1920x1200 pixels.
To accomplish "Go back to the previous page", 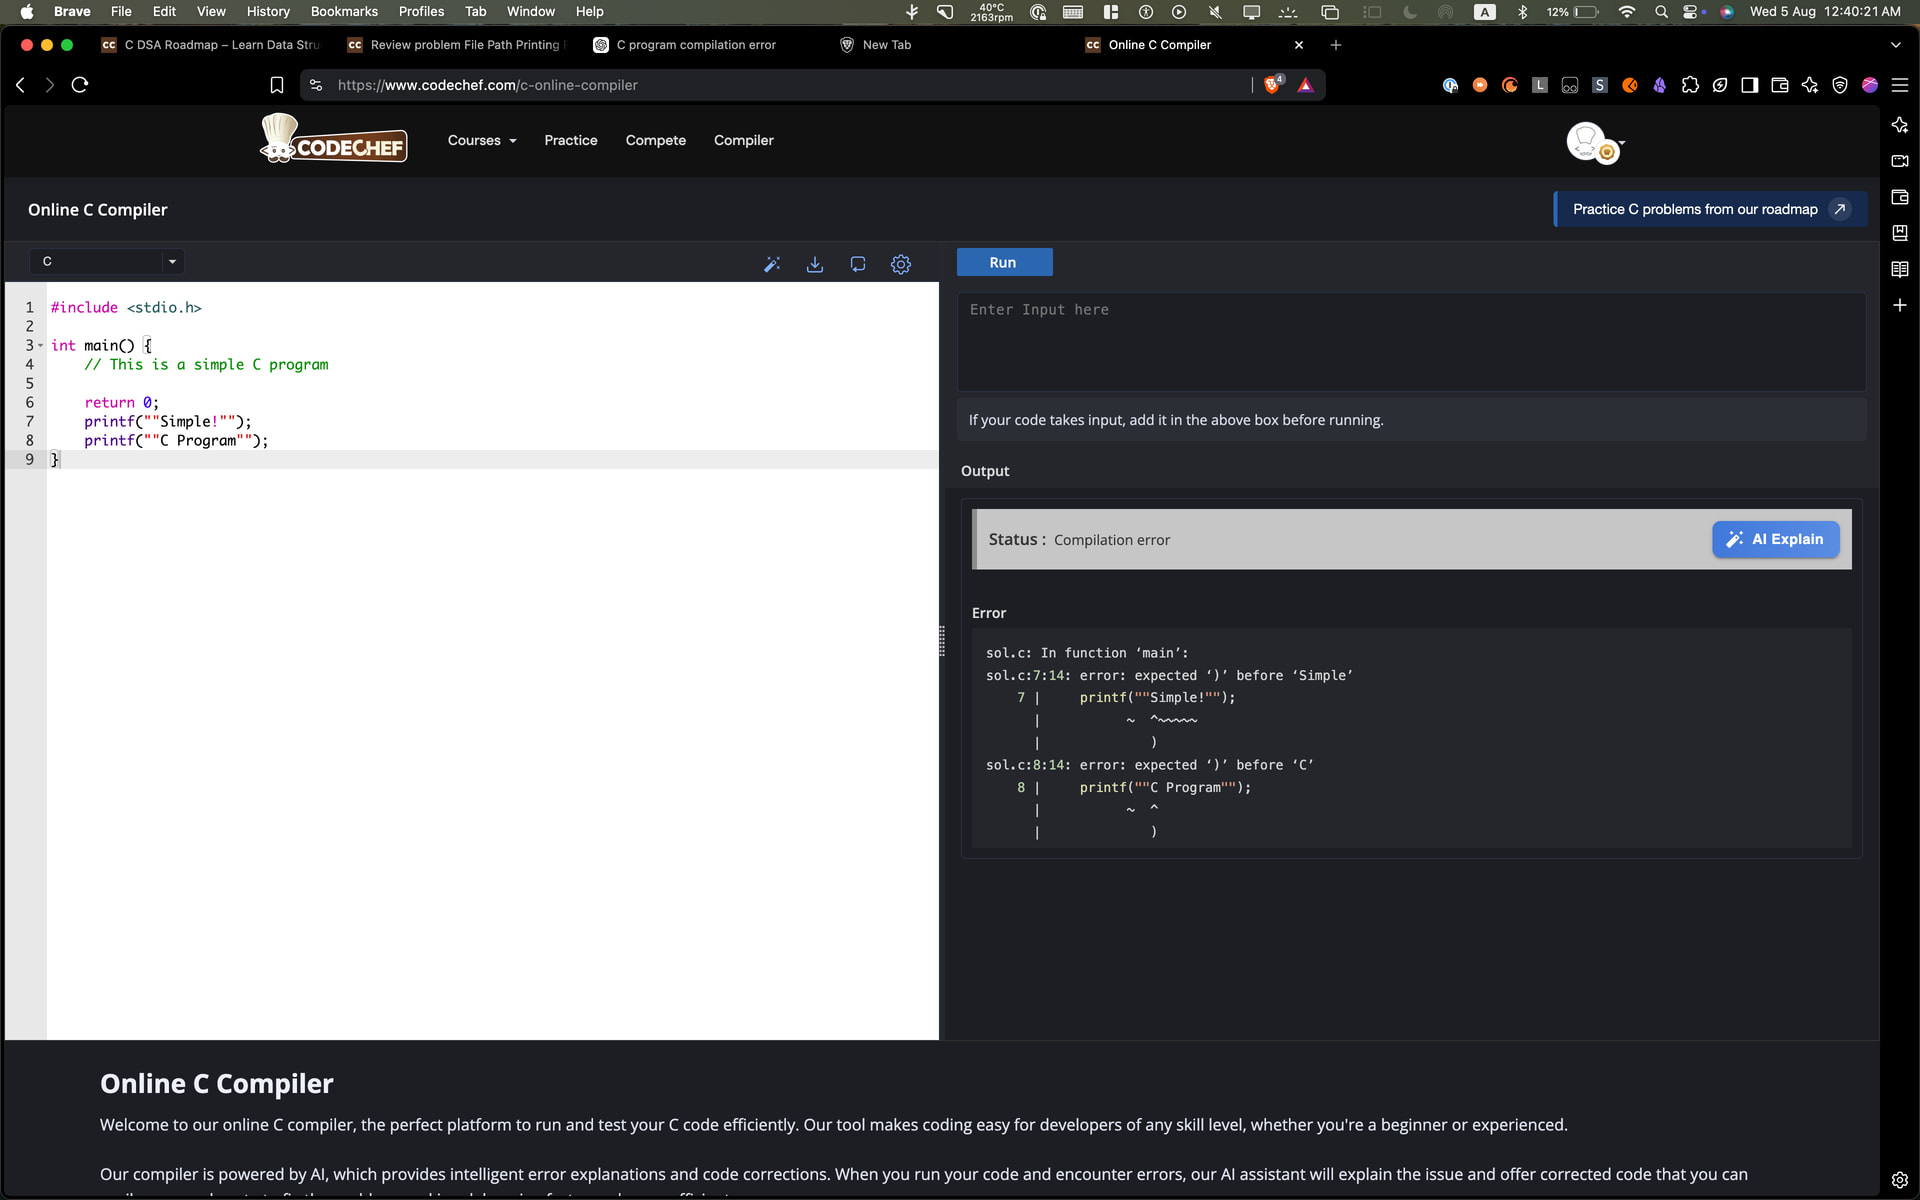I will [20, 85].
